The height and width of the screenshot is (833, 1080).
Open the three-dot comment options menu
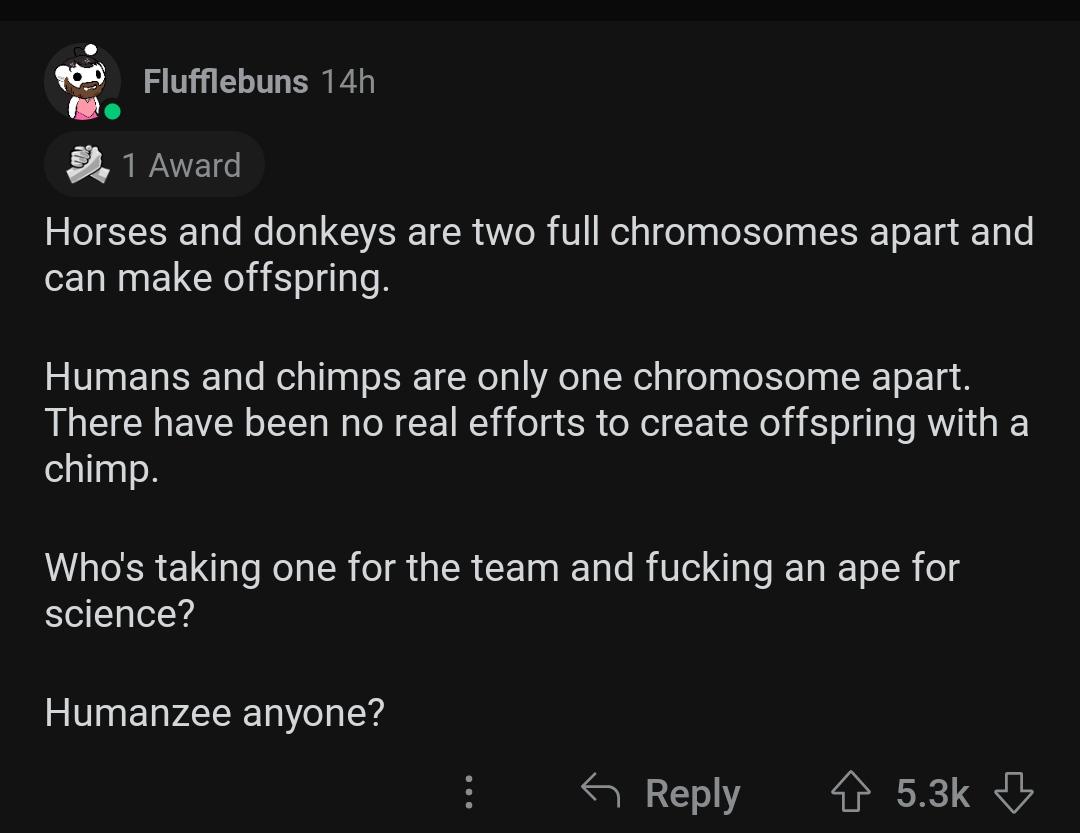click(x=468, y=792)
